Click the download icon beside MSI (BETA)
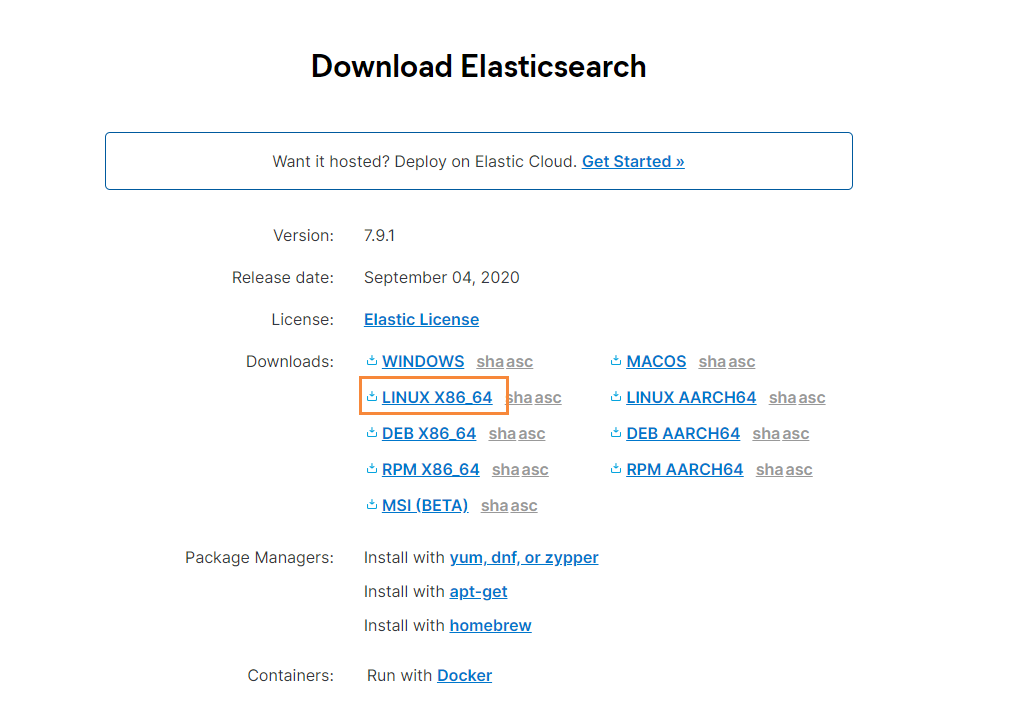Viewport: 1032px width, 703px height. tap(372, 505)
